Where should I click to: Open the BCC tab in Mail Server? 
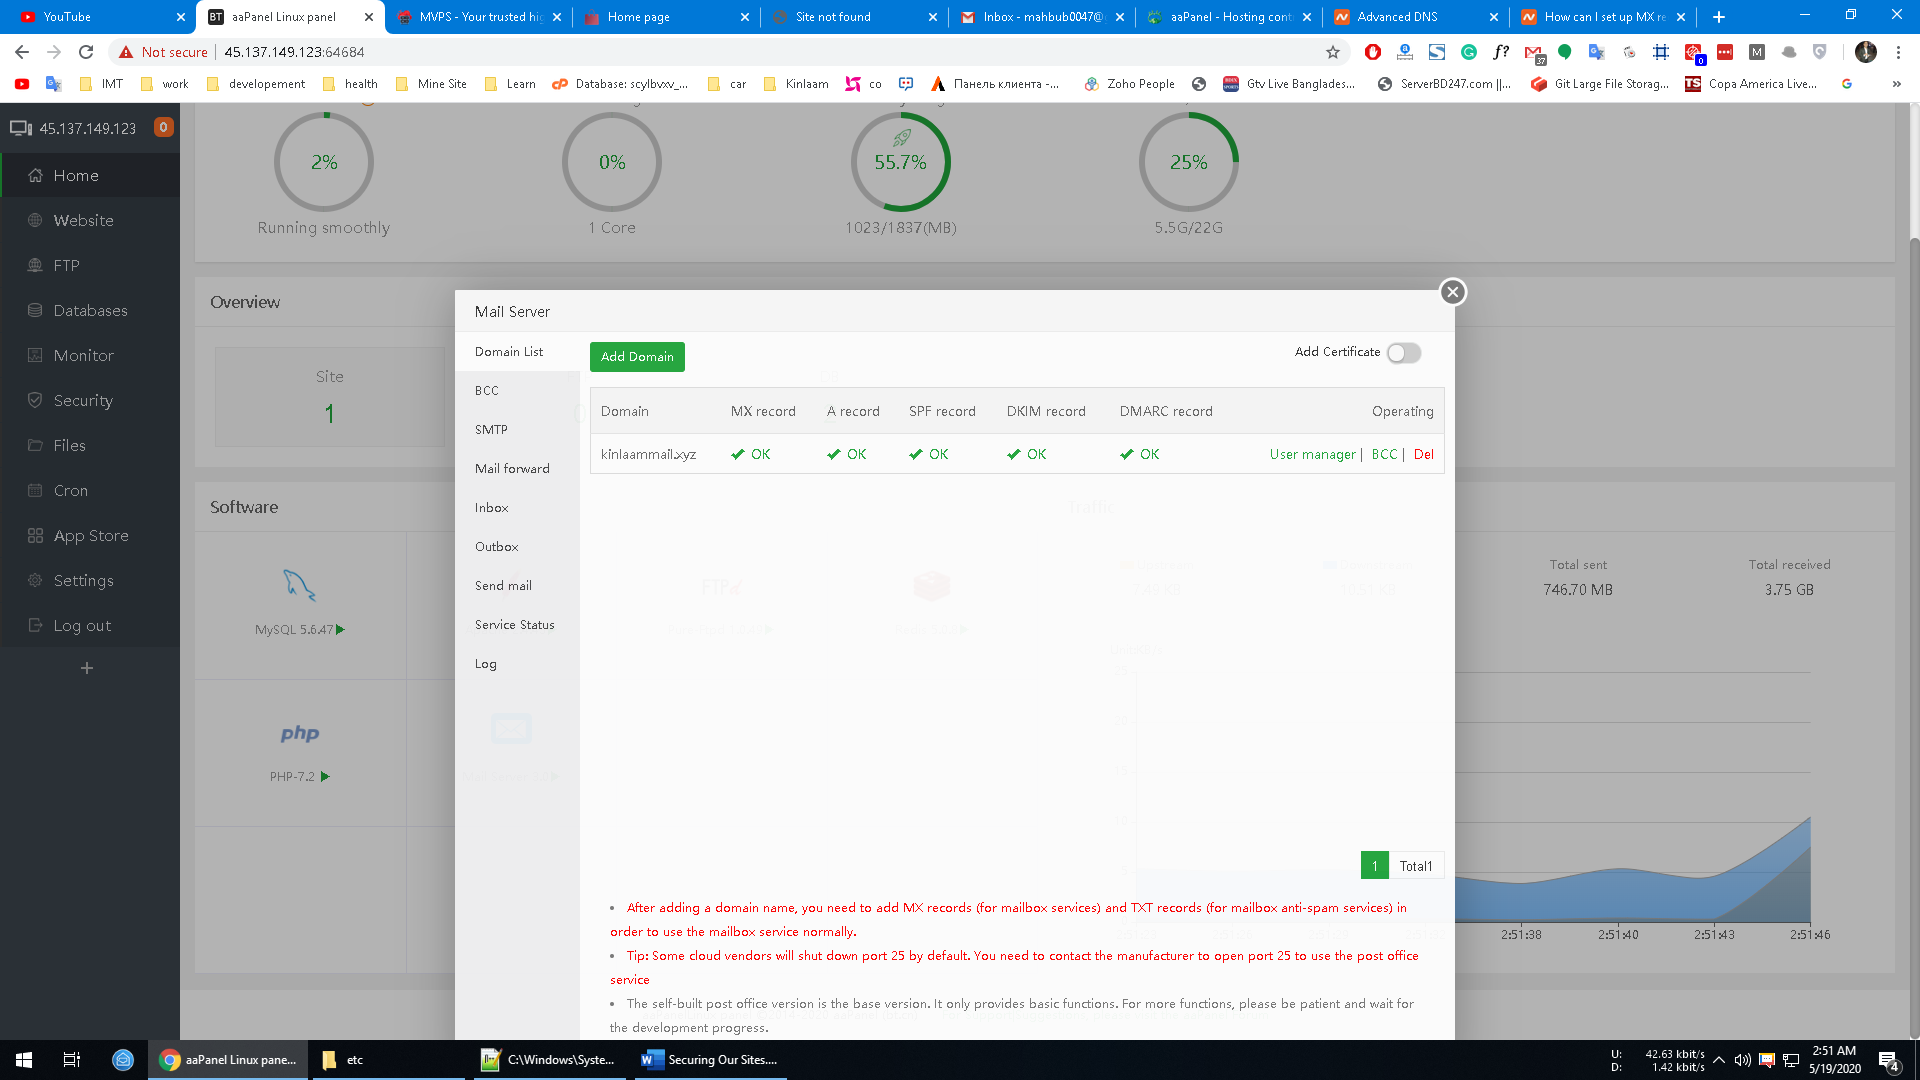coord(487,391)
